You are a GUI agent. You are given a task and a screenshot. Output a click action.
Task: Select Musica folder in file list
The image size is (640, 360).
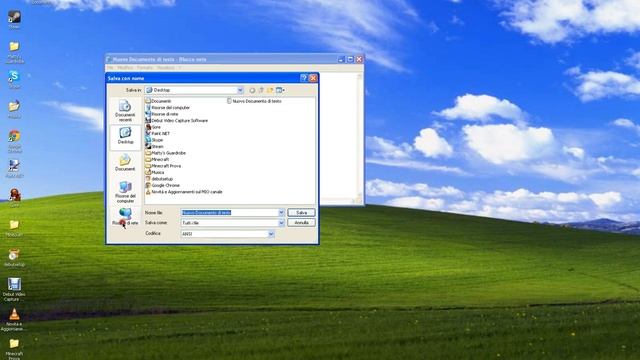tap(155, 172)
